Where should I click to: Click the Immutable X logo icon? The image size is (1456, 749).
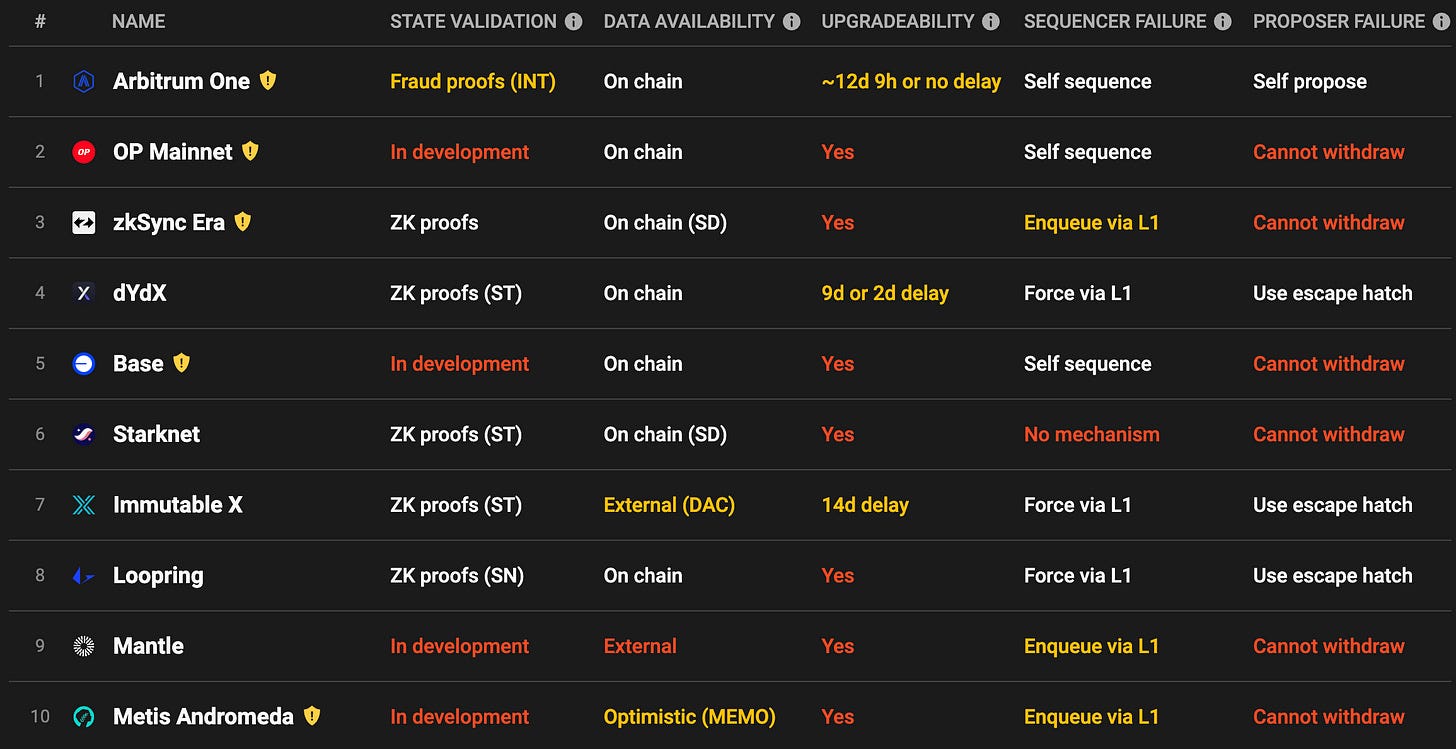coord(84,505)
